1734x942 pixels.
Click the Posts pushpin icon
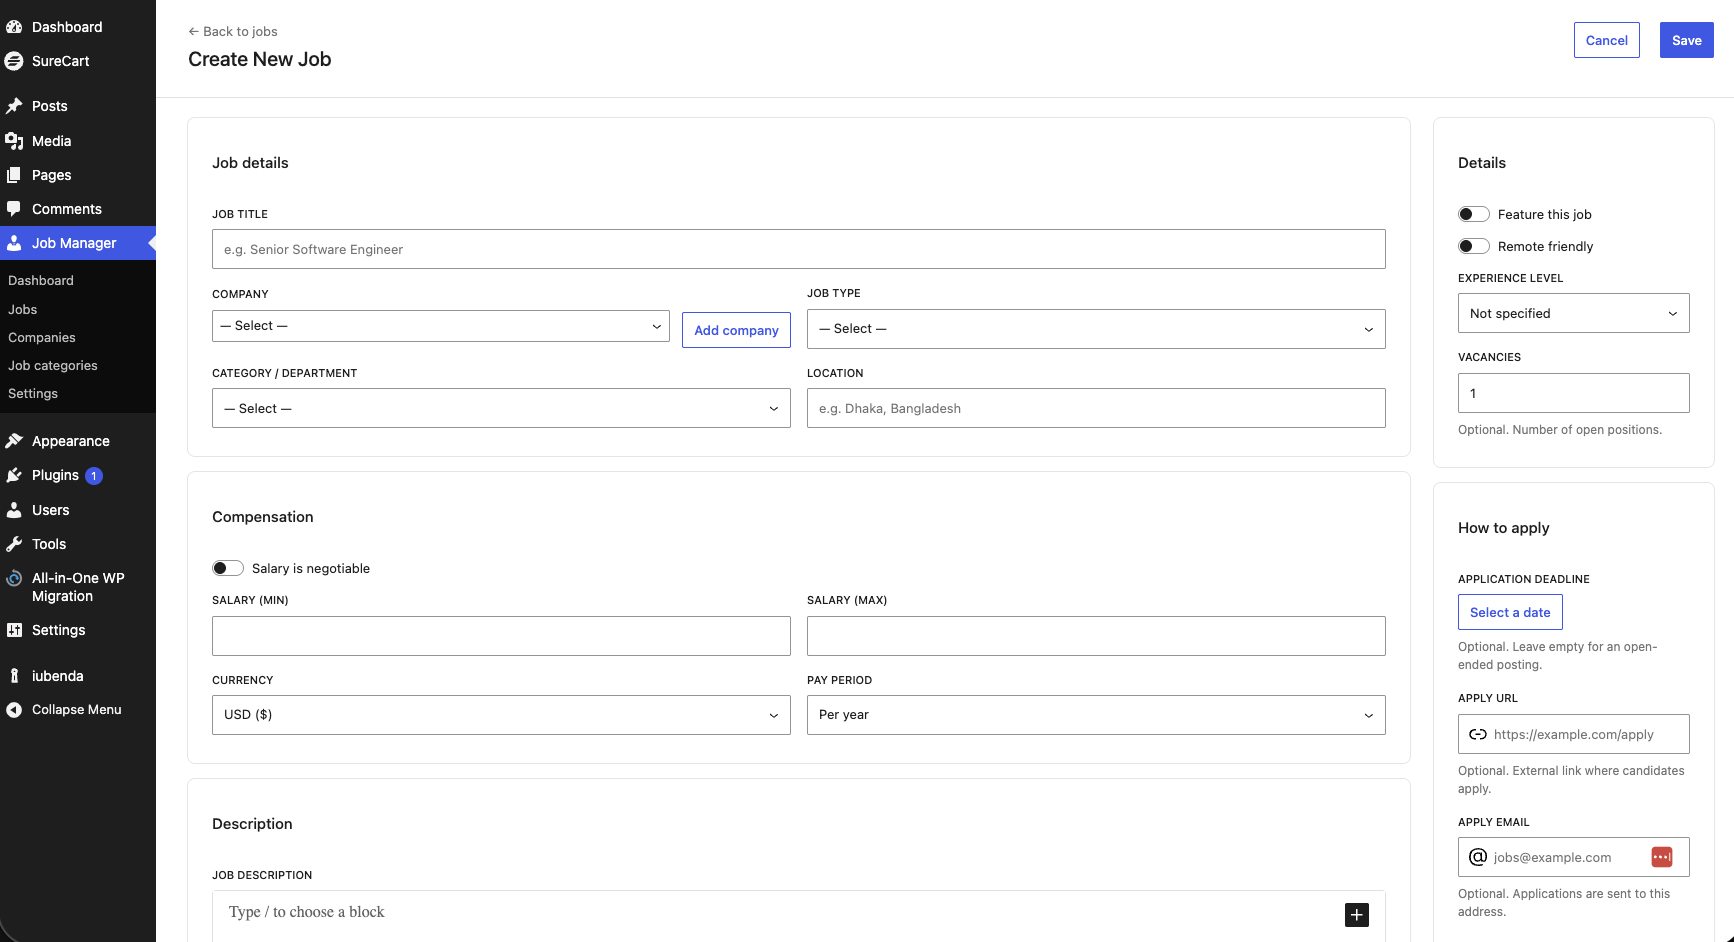(x=14, y=106)
